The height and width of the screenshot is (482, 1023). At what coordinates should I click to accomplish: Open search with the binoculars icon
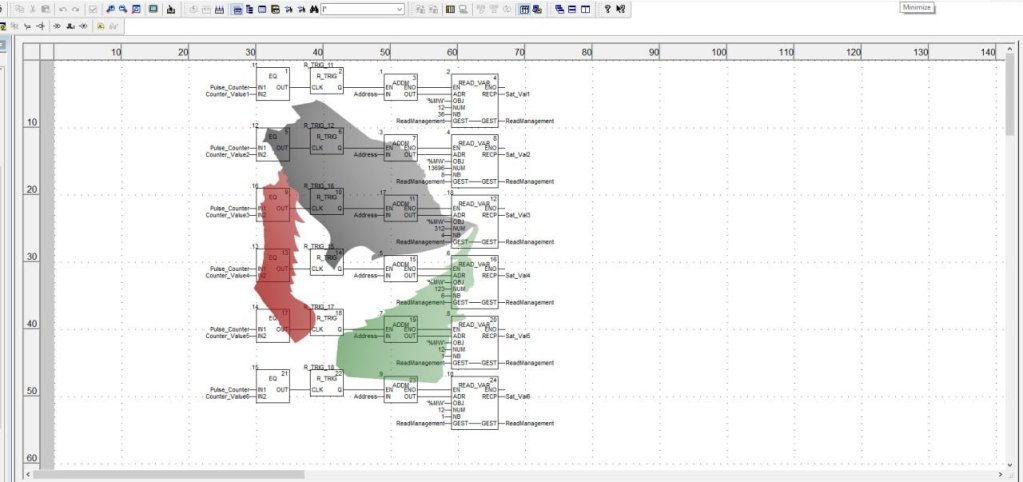[313, 9]
